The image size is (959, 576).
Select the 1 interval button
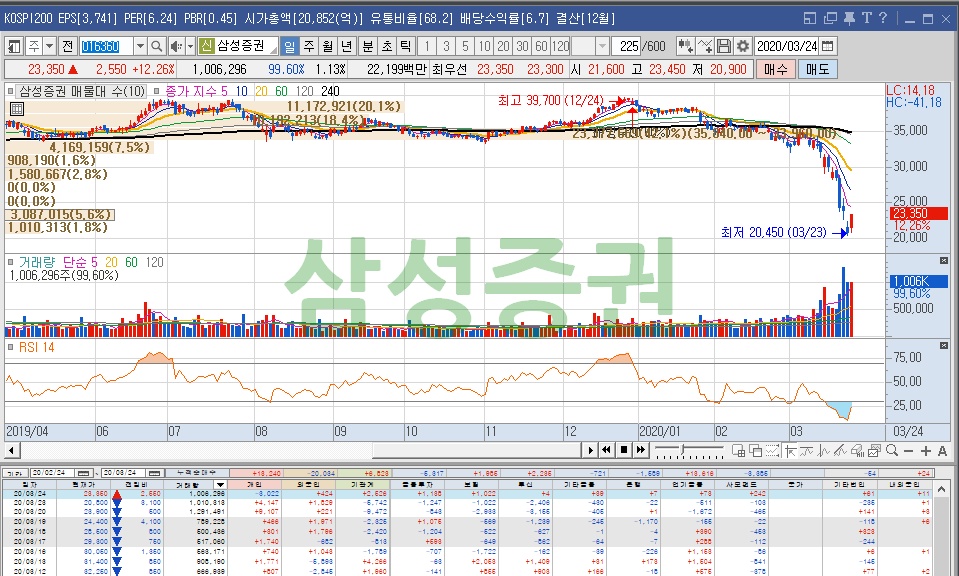pyautogui.click(x=427, y=46)
